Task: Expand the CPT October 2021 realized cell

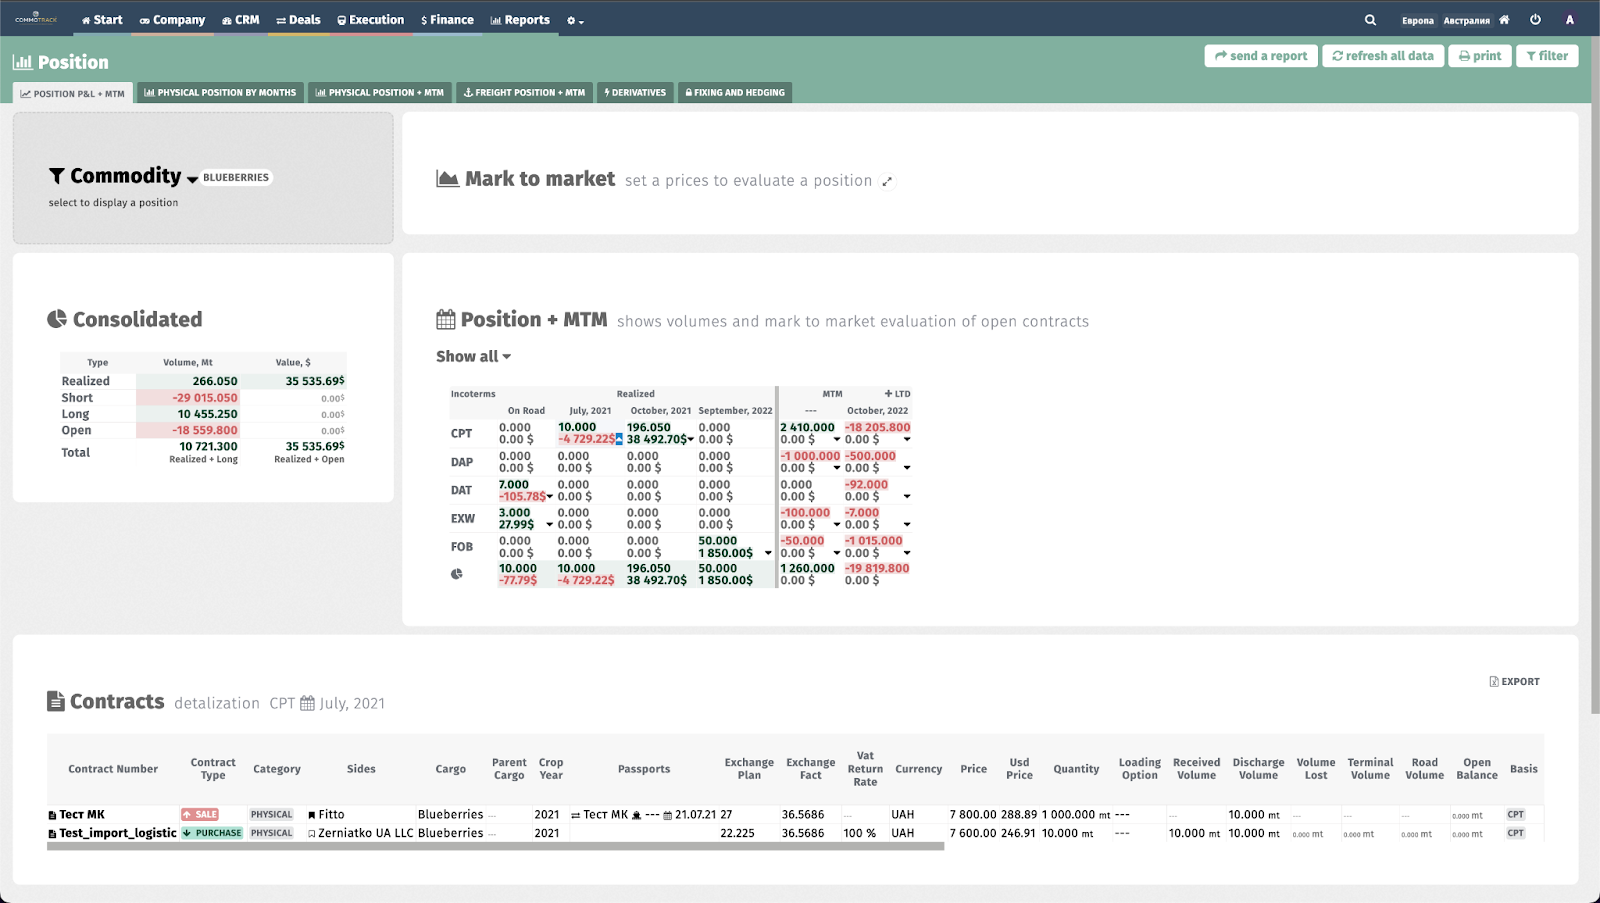Action: 691,440
